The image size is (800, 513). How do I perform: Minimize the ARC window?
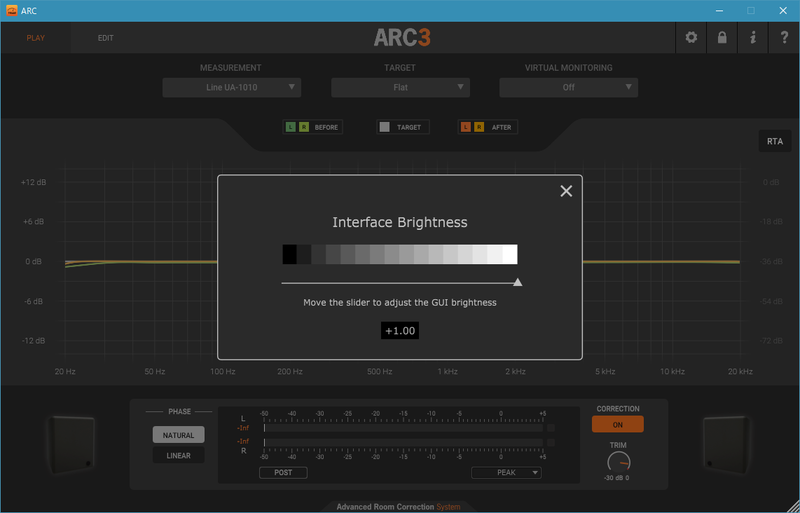click(719, 11)
